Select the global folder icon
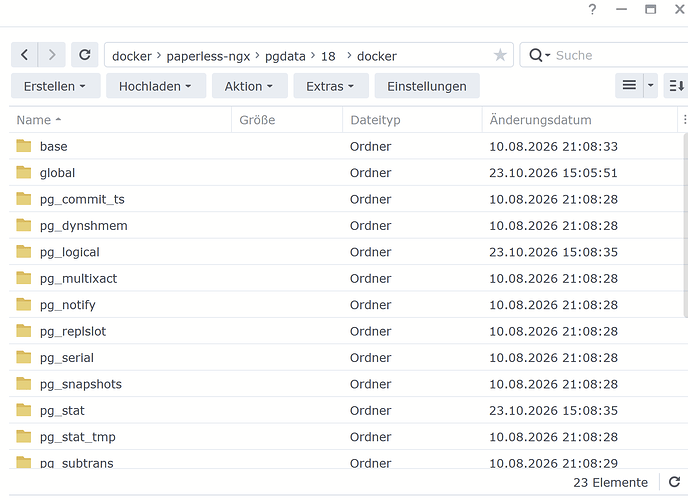688x500 pixels. click(x=24, y=172)
